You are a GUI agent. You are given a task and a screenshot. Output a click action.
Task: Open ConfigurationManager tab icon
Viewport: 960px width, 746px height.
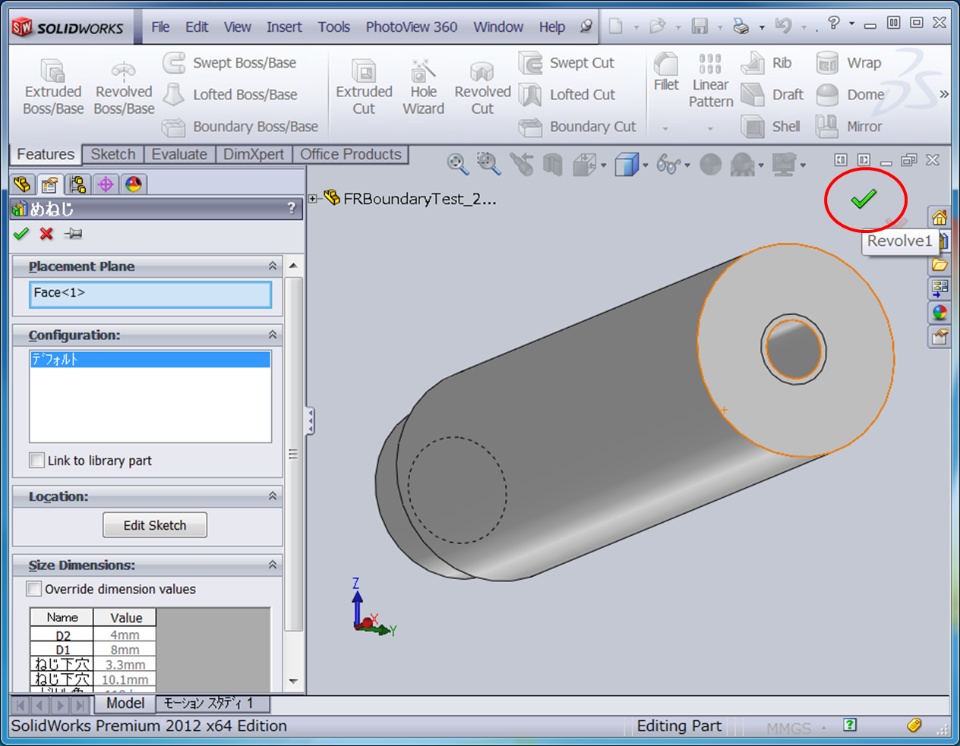78,184
